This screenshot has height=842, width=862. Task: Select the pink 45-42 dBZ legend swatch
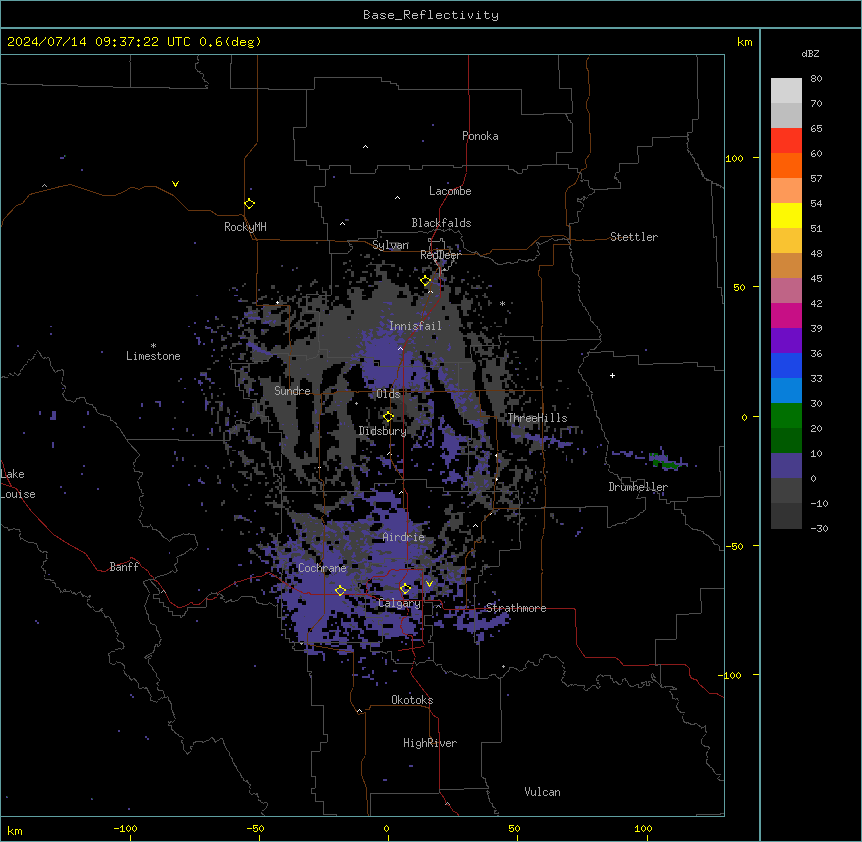click(x=786, y=291)
